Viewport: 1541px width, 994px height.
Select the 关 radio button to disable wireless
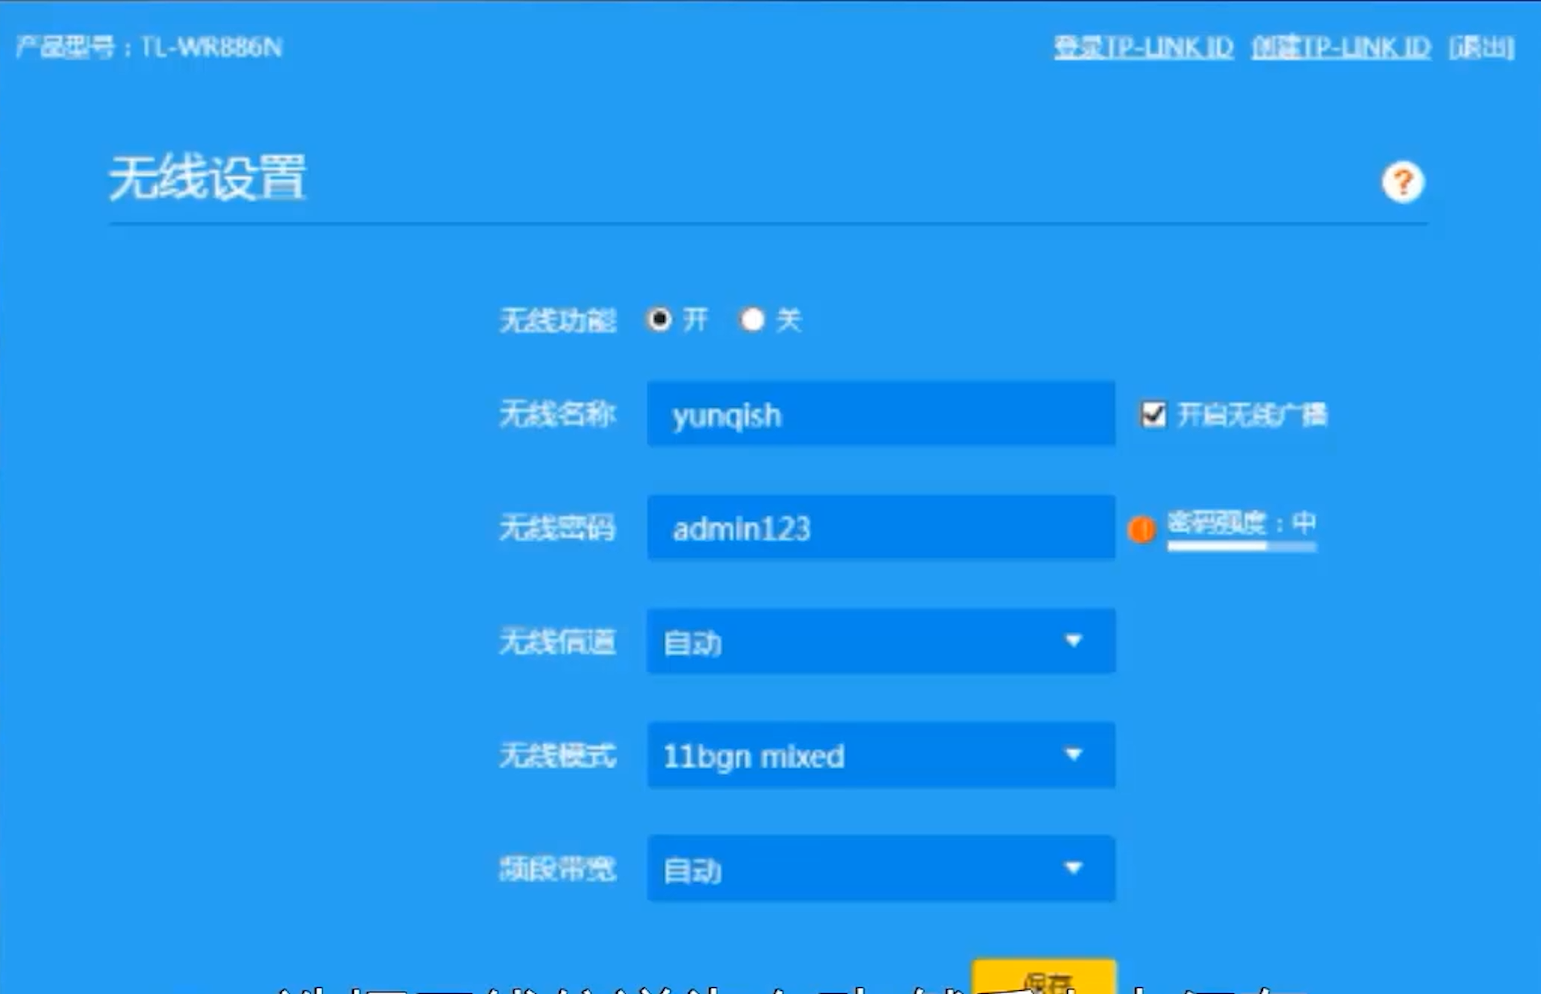(x=752, y=319)
